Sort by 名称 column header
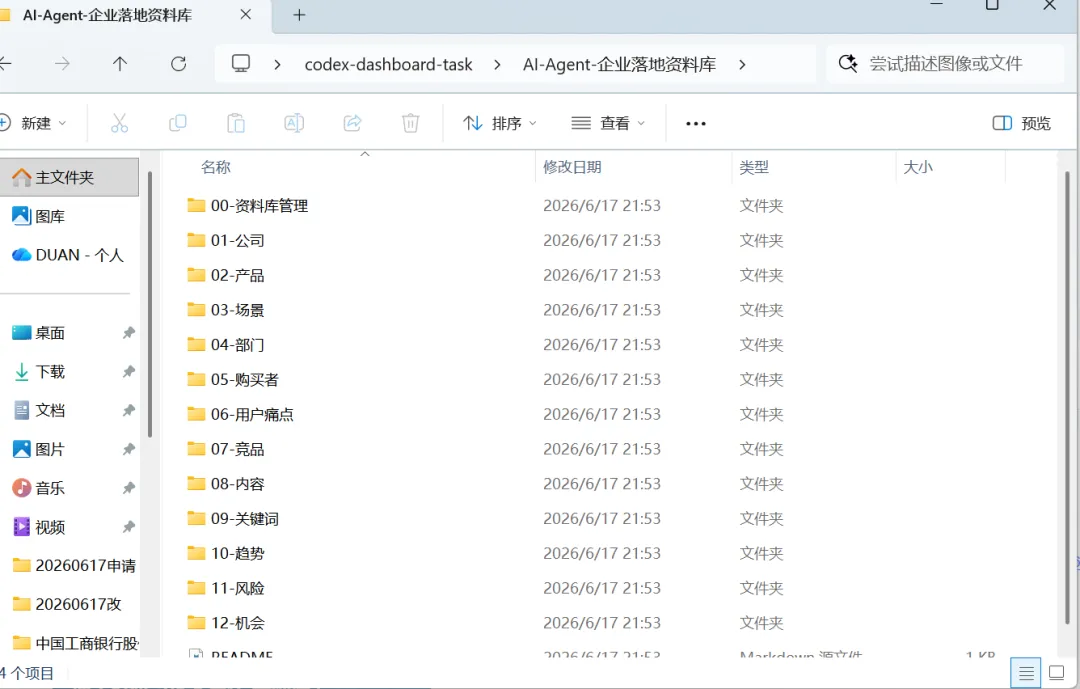The width and height of the screenshot is (1080, 689). point(216,167)
